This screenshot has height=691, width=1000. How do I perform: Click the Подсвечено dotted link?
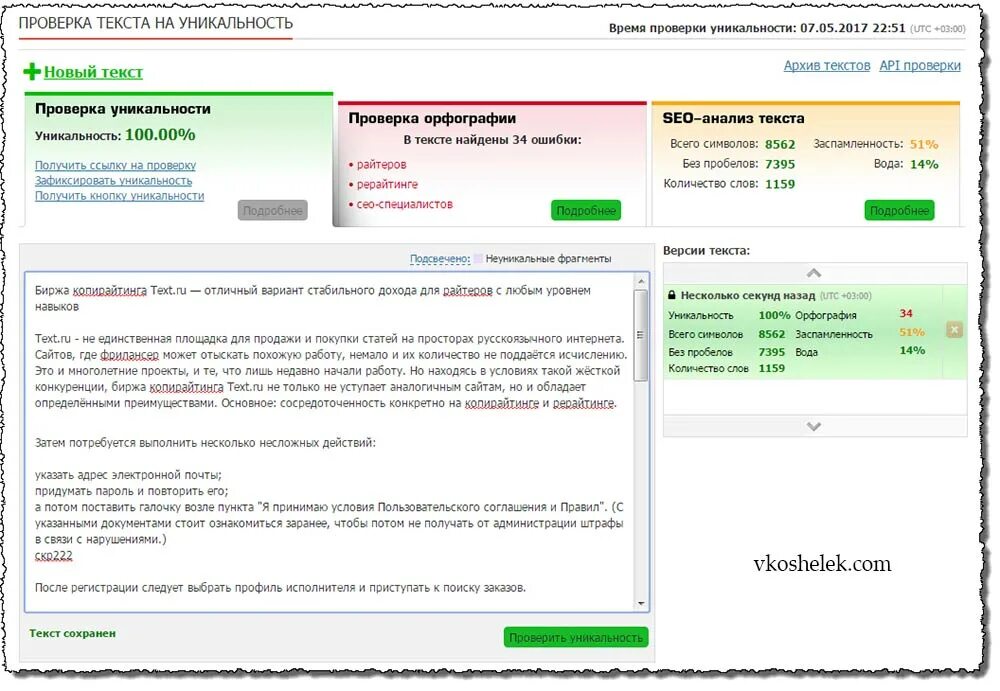point(439,259)
